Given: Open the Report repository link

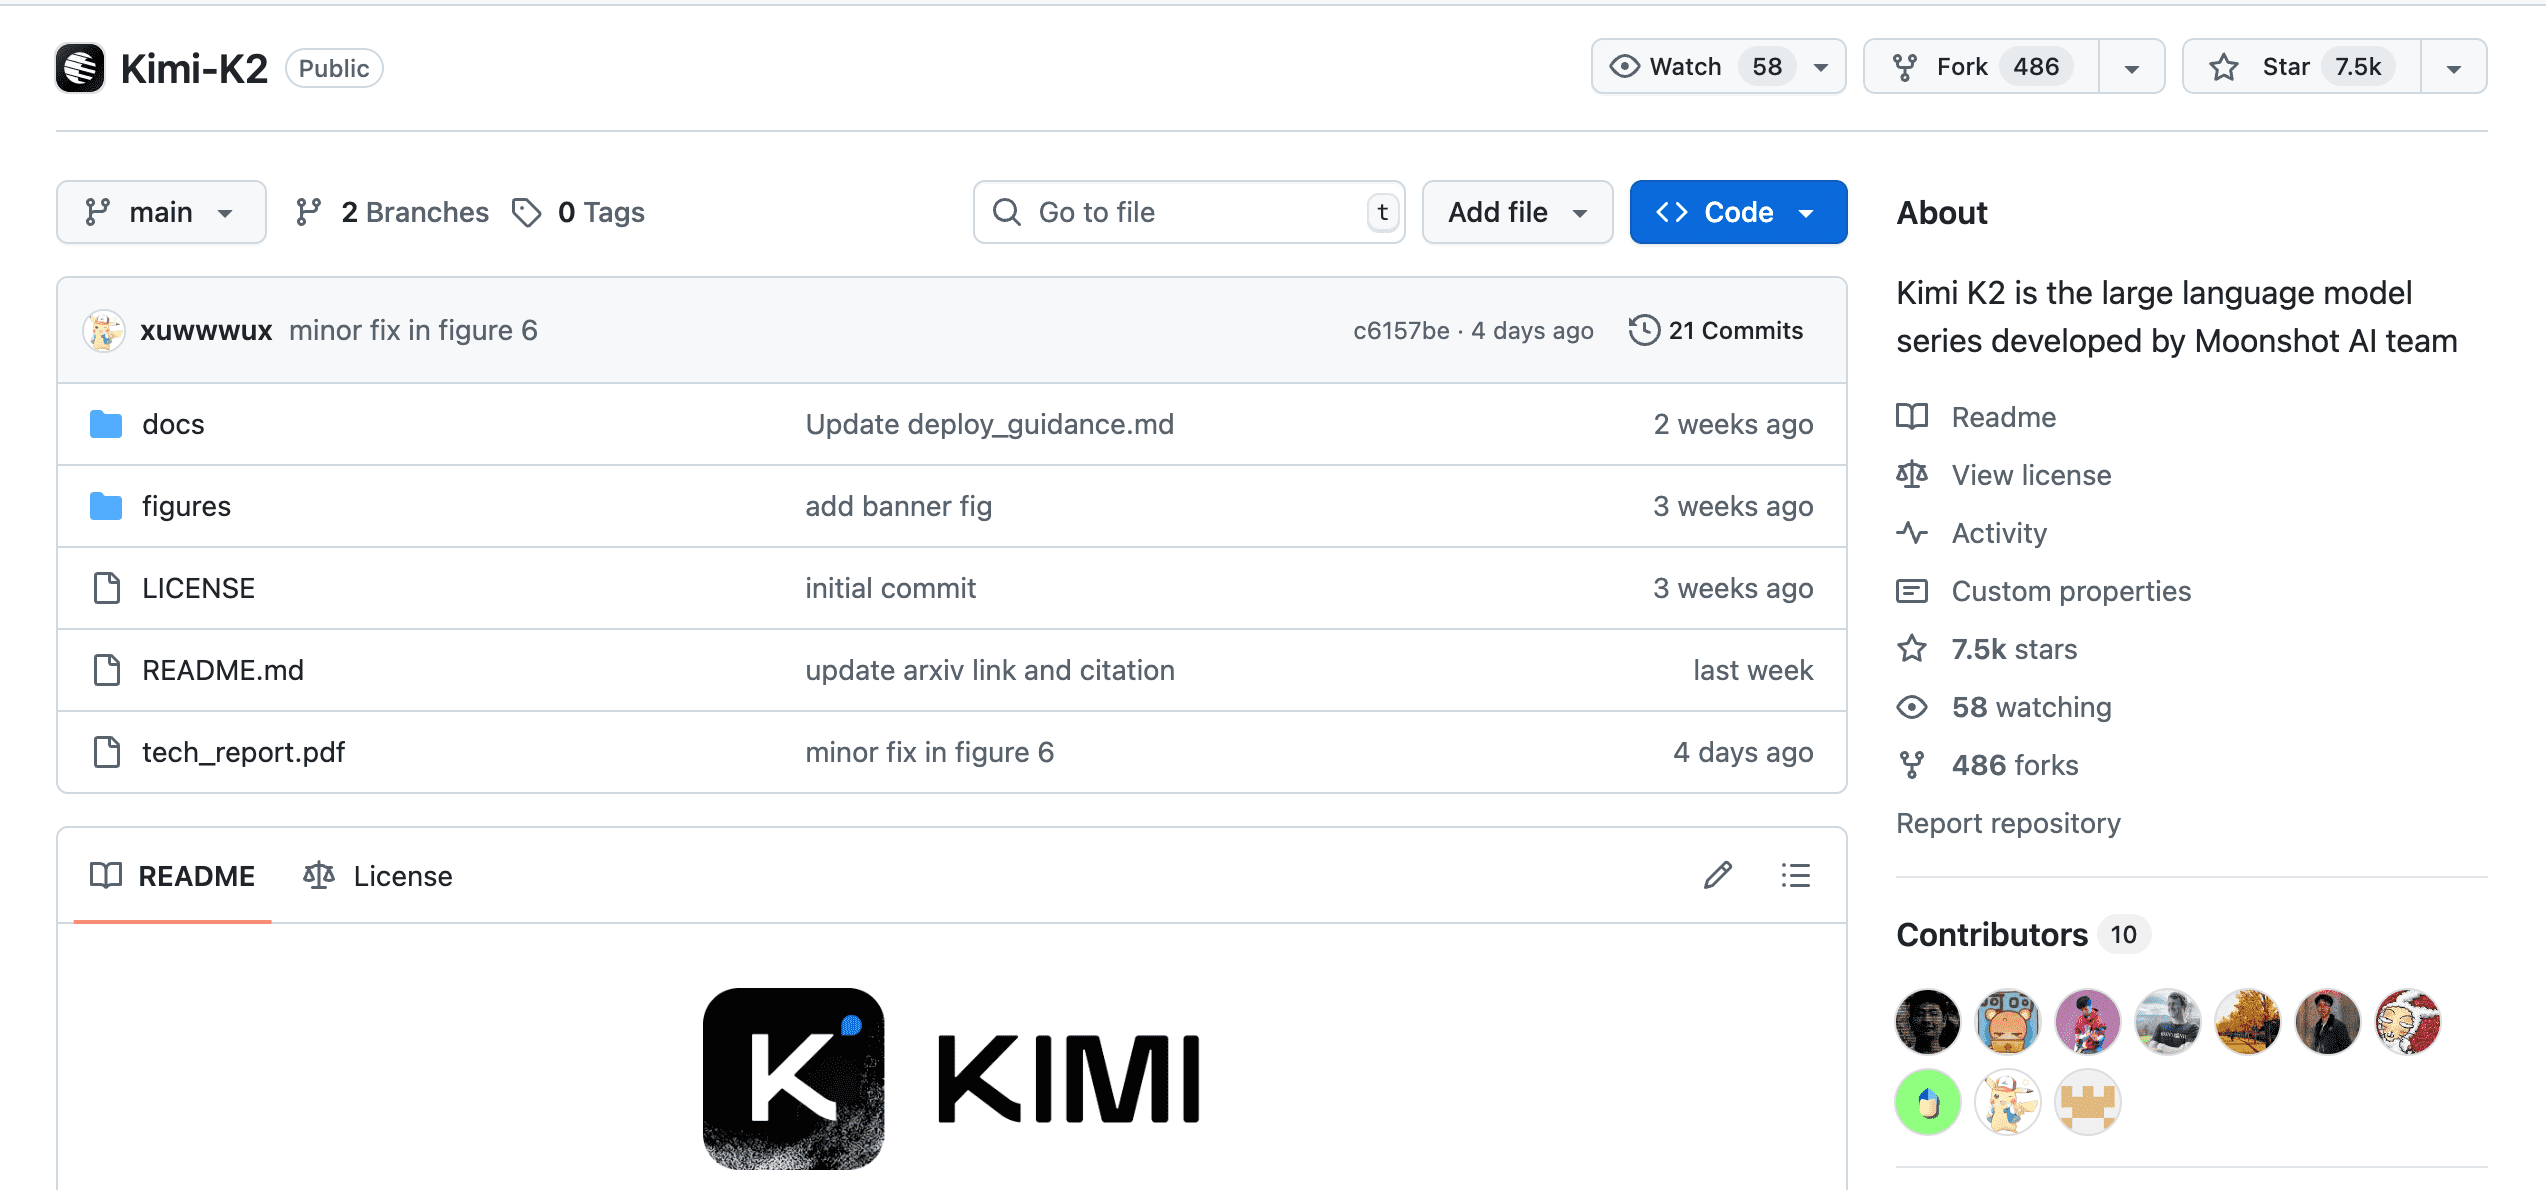Looking at the screenshot, I should [x=2008, y=823].
